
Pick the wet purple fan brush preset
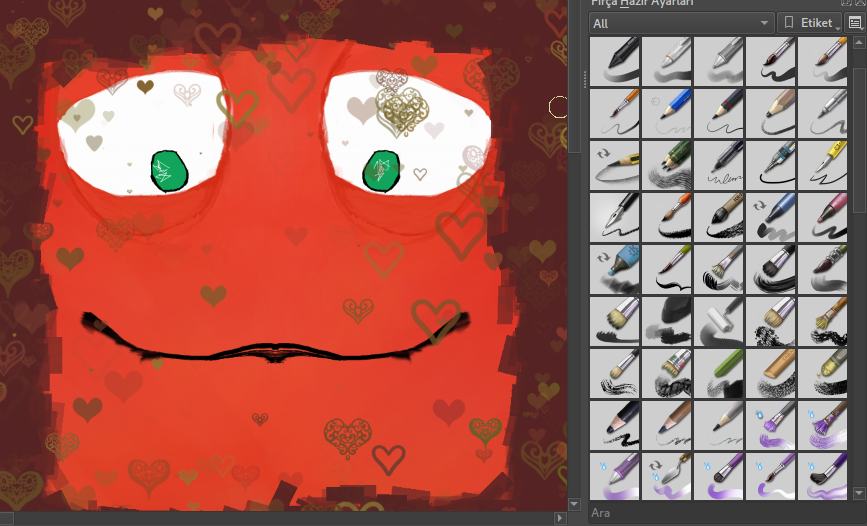click(x=822, y=425)
